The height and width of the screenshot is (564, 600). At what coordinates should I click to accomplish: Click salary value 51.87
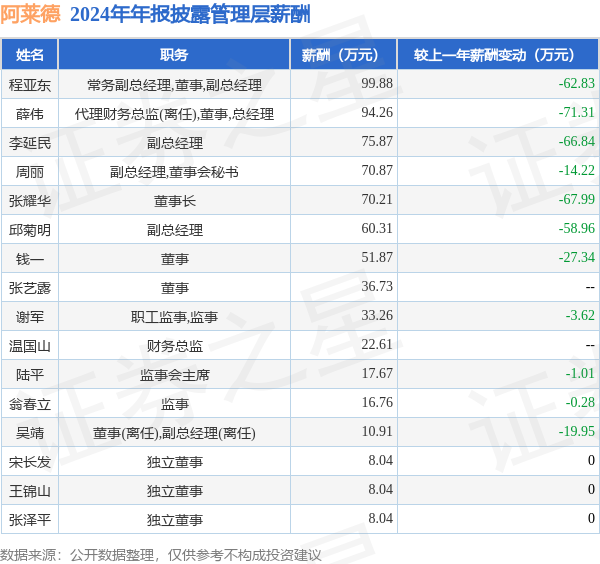click(x=377, y=257)
